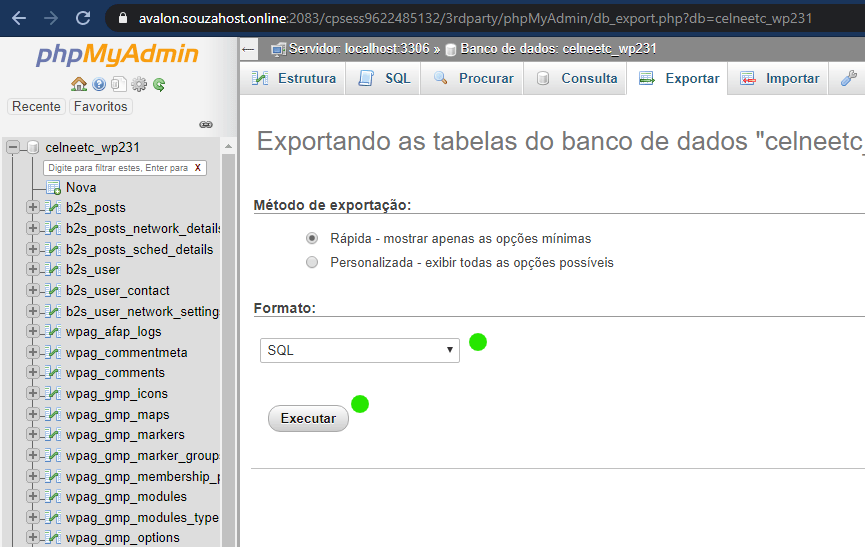Click the Favoritos button
This screenshot has width=865, height=547.
click(100, 106)
